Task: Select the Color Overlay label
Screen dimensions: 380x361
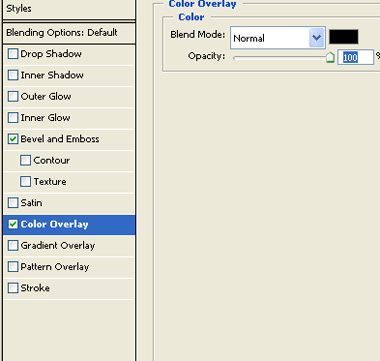Action: (x=54, y=224)
